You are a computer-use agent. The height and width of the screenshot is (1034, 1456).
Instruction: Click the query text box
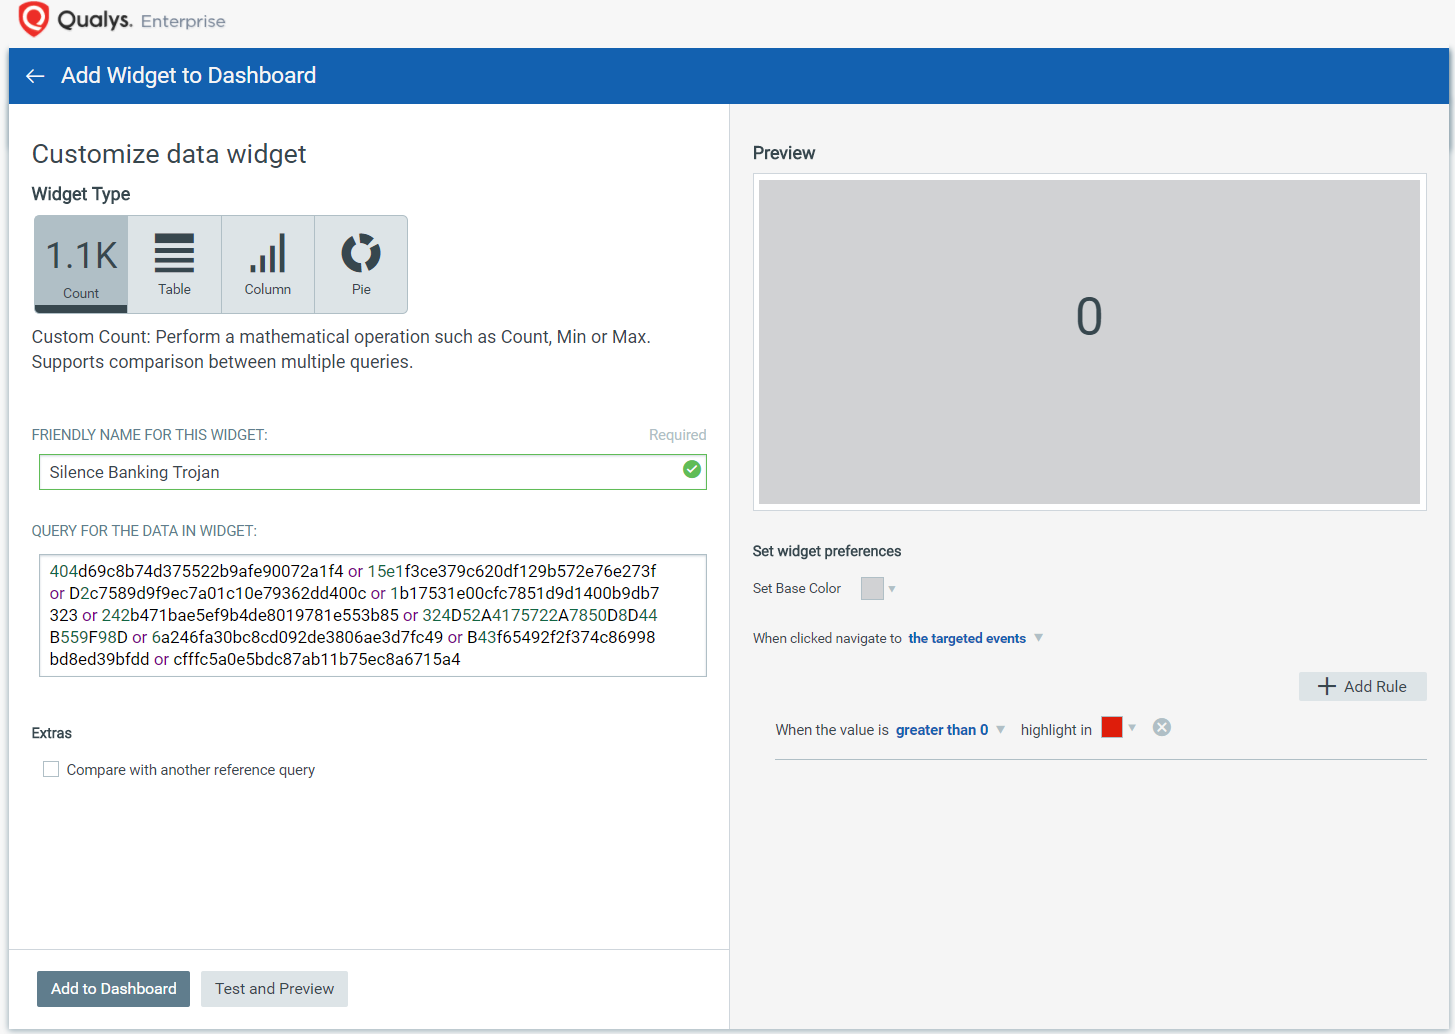tap(373, 615)
